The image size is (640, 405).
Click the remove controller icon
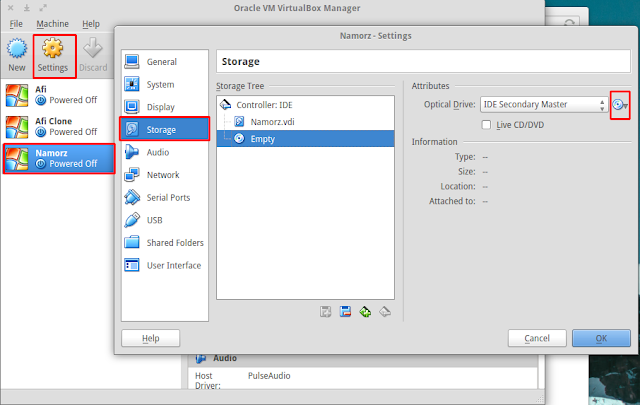click(385, 312)
